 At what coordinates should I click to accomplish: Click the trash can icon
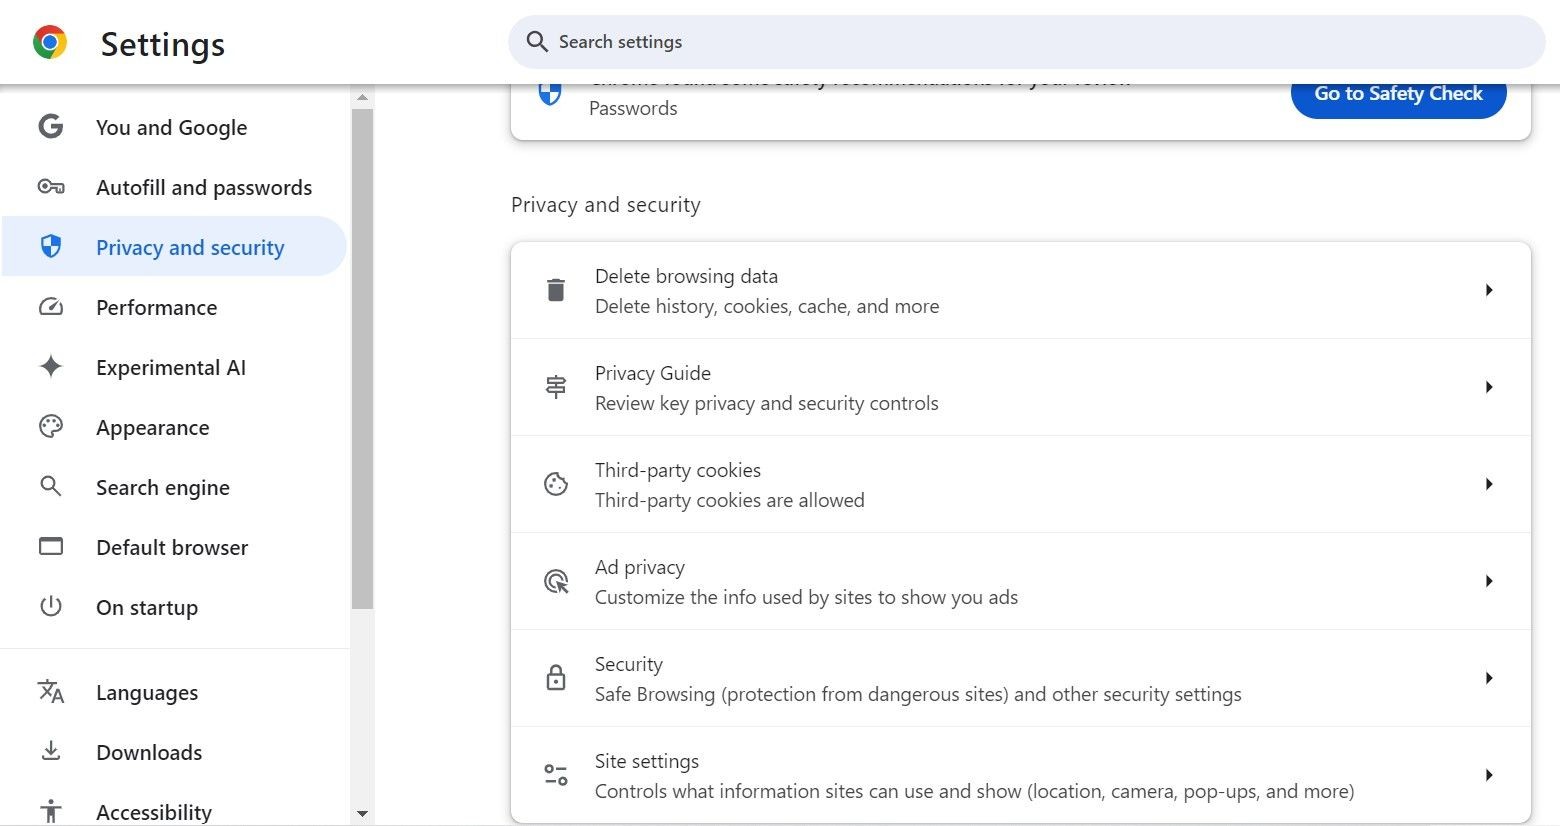(x=556, y=290)
